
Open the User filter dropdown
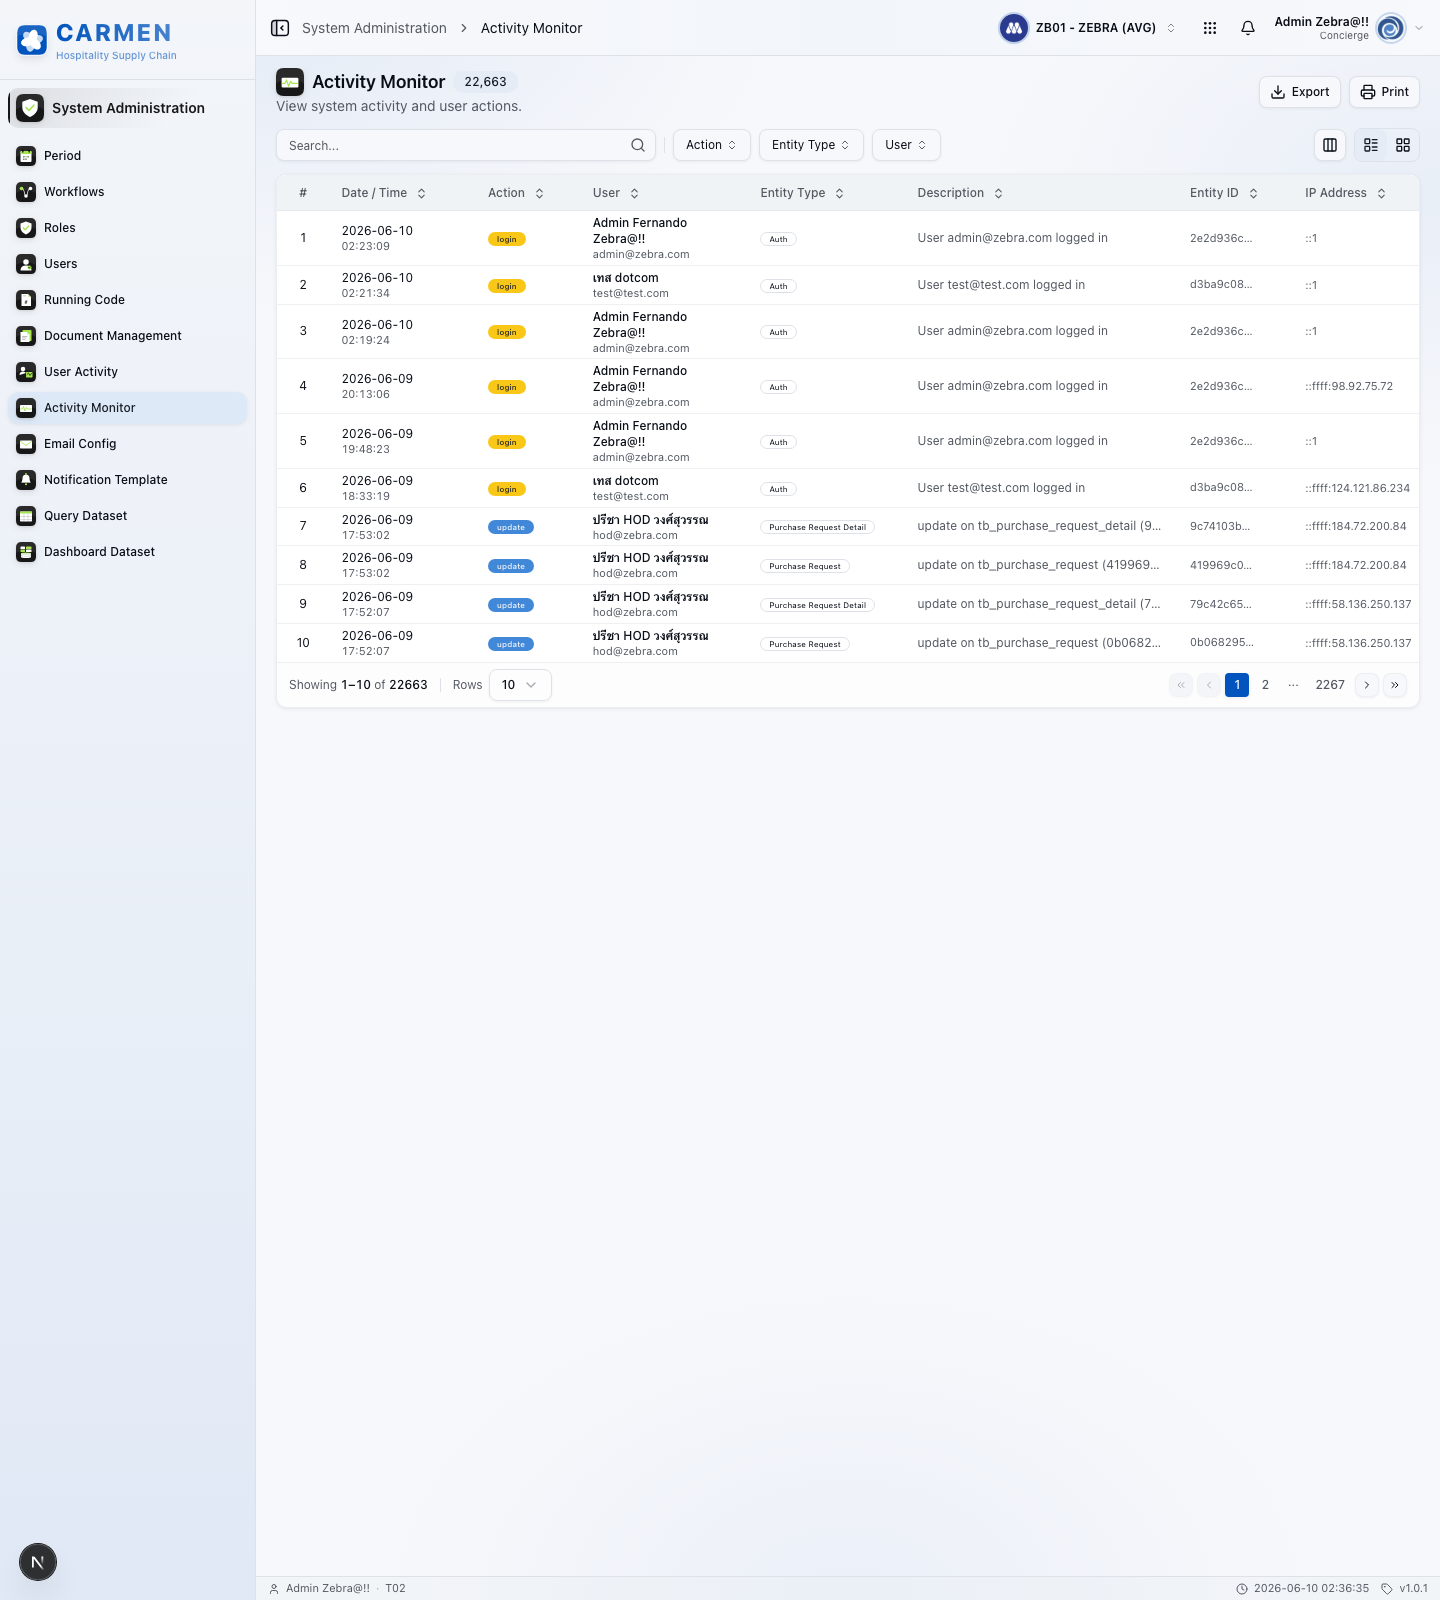(906, 145)
